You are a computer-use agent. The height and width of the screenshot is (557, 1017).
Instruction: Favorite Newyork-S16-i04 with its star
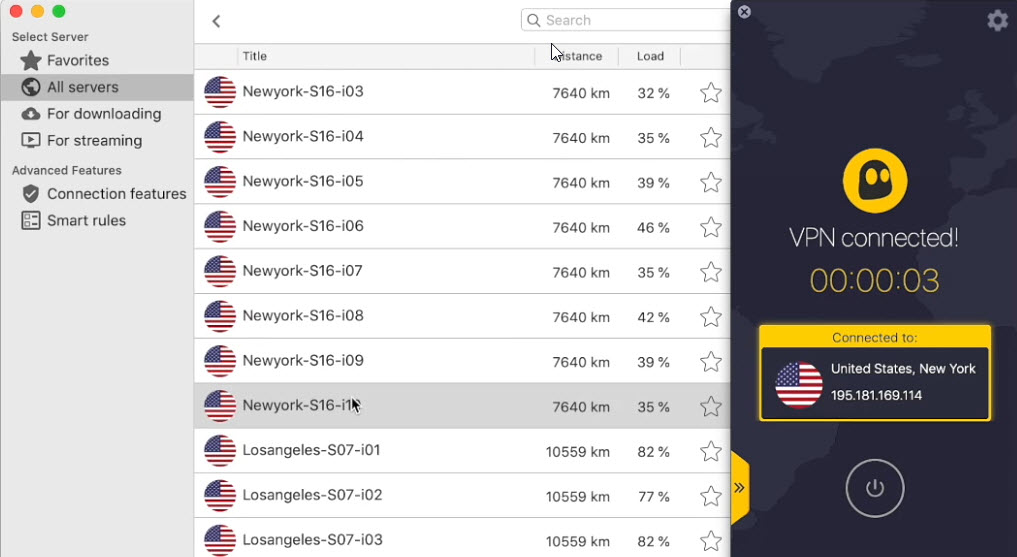click(x=711, y=137)
